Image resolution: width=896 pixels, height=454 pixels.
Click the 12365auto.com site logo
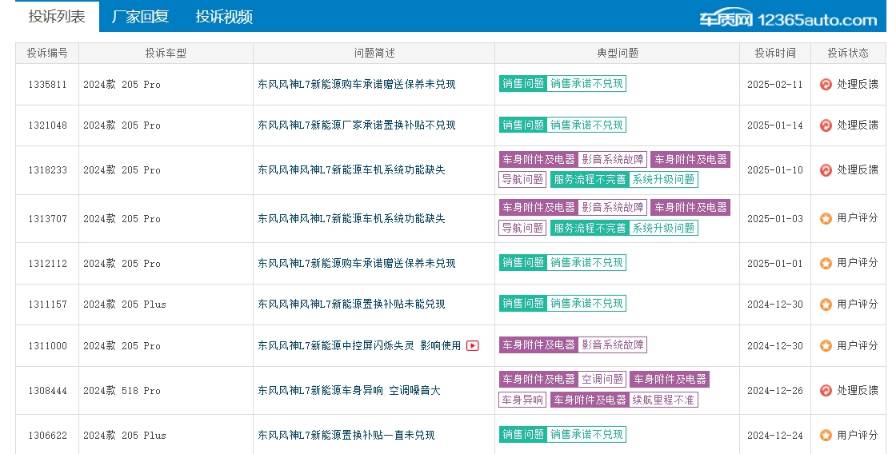(x=789, y=19)
